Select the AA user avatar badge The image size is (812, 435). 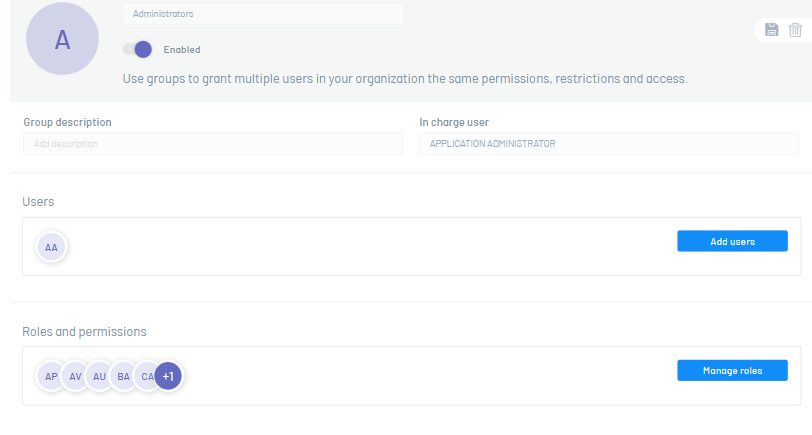51,246
